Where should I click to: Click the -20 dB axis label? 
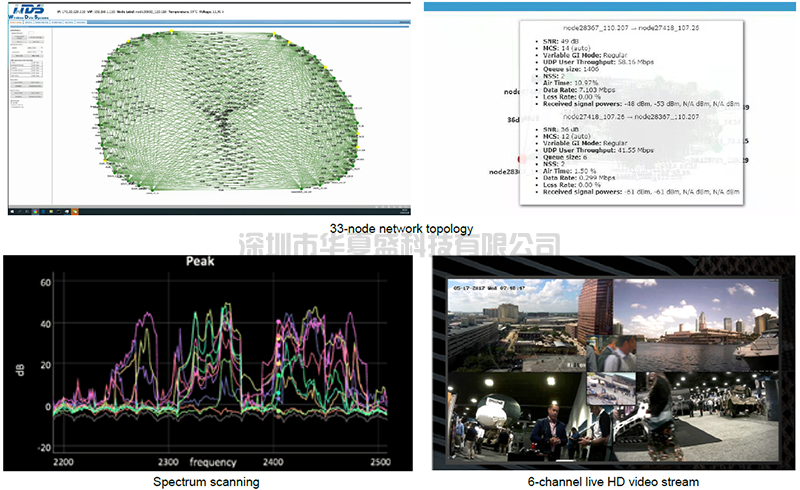pos(44,448)
